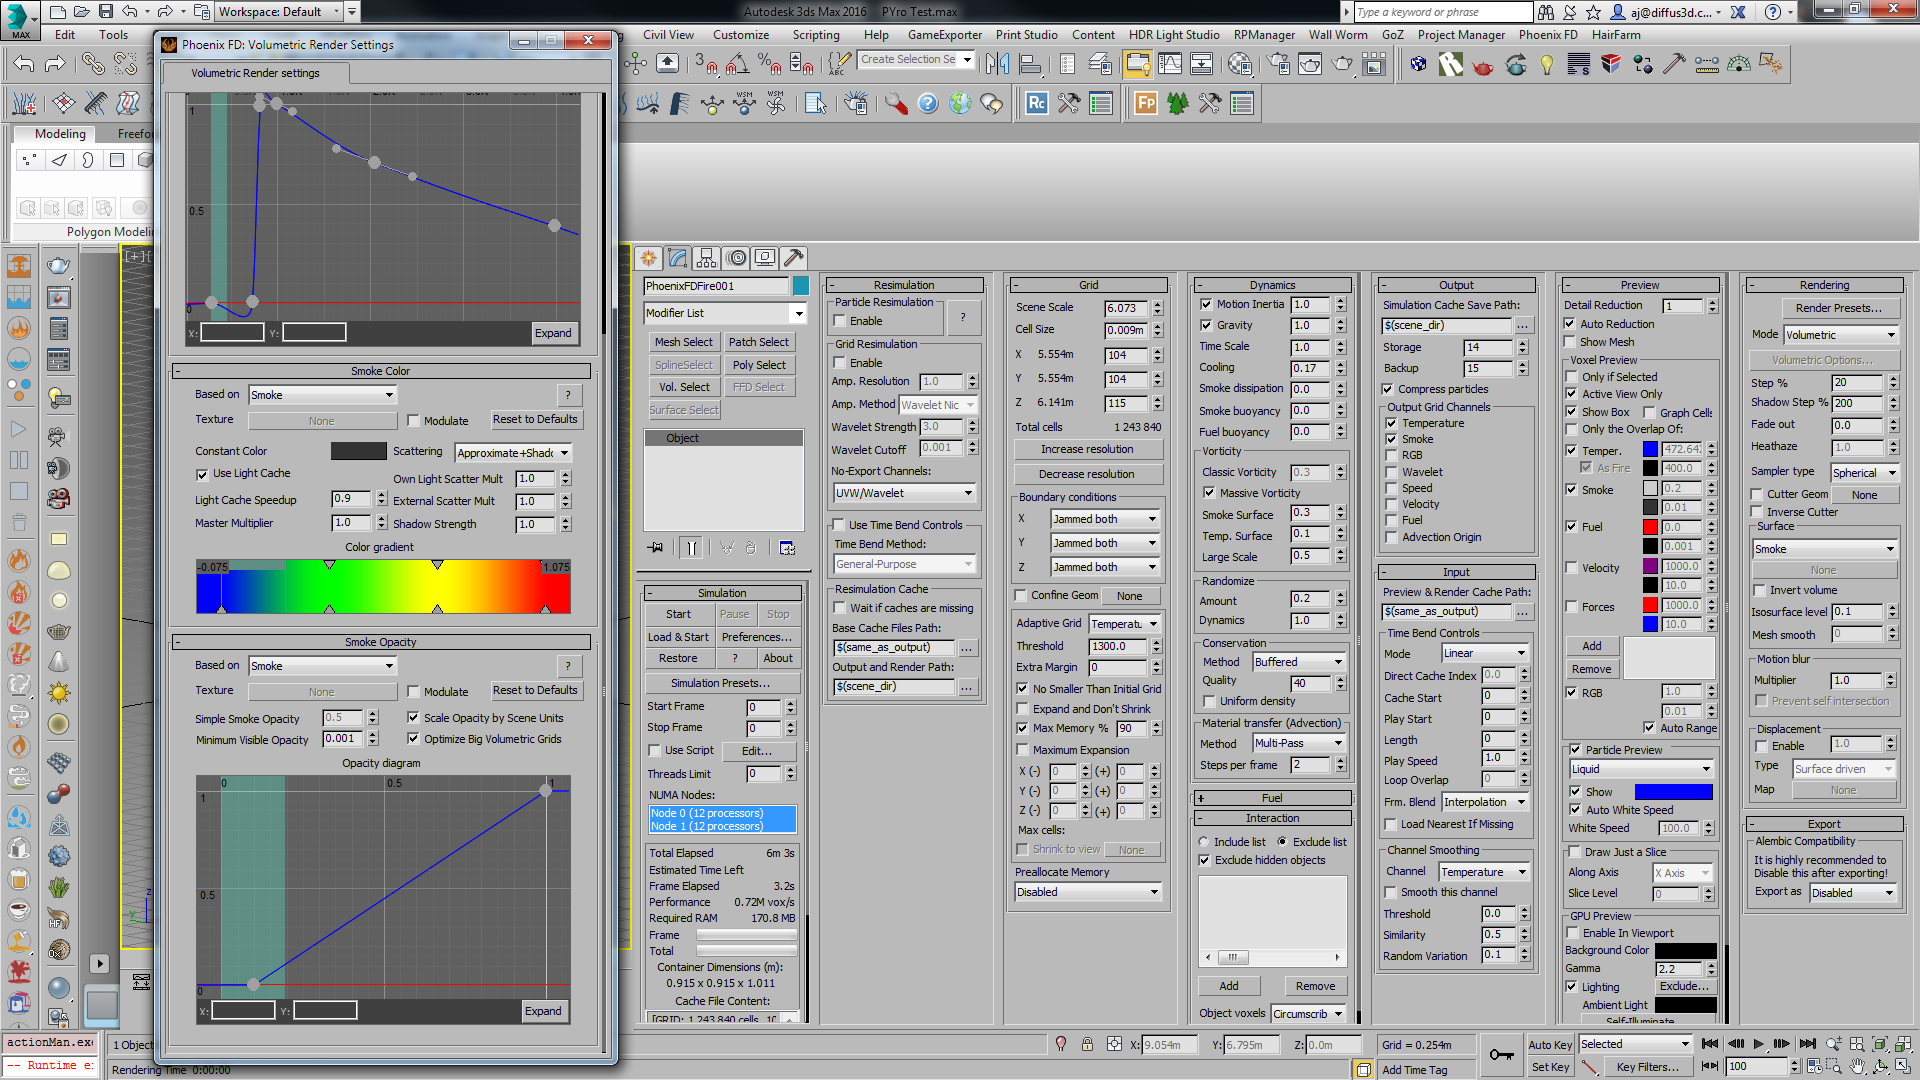Click the Render Setup teapot icon
1920x1080 pixels.
(x=1279, y=64)
